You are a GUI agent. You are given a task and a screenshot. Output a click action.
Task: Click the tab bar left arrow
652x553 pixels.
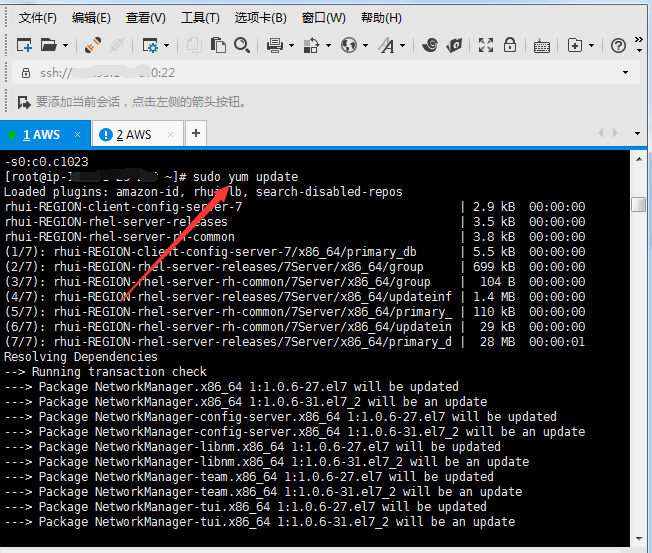pos(600,133)
